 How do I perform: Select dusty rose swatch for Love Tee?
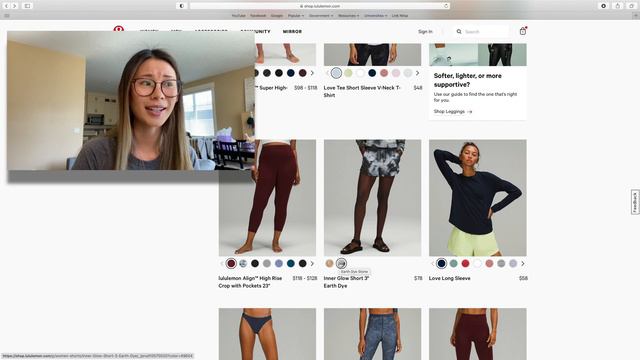(x=384, y=73)
